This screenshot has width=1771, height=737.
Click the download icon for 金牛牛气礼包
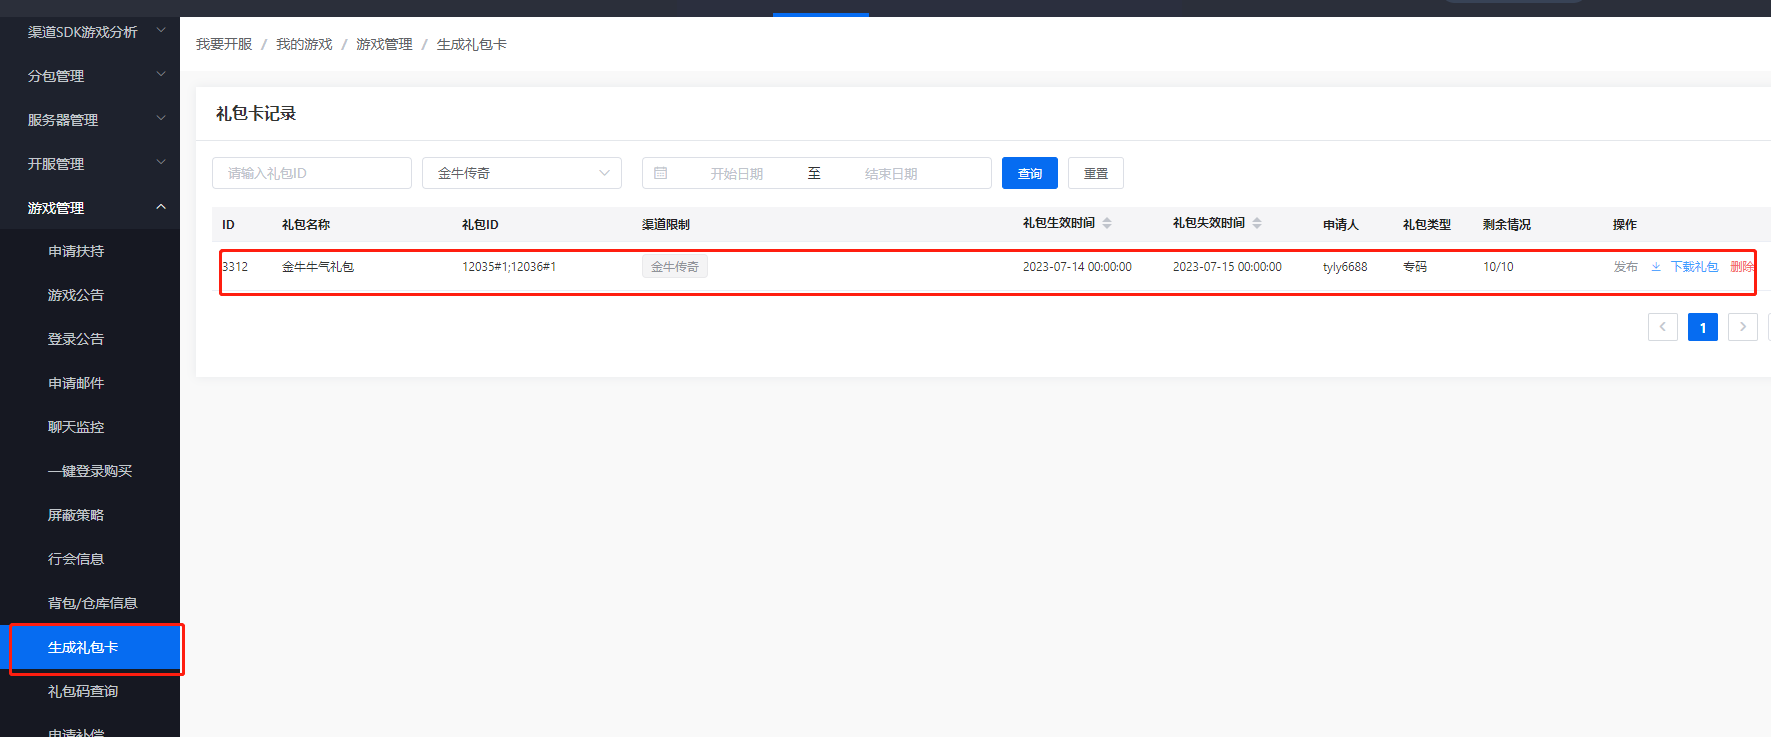1656,267
